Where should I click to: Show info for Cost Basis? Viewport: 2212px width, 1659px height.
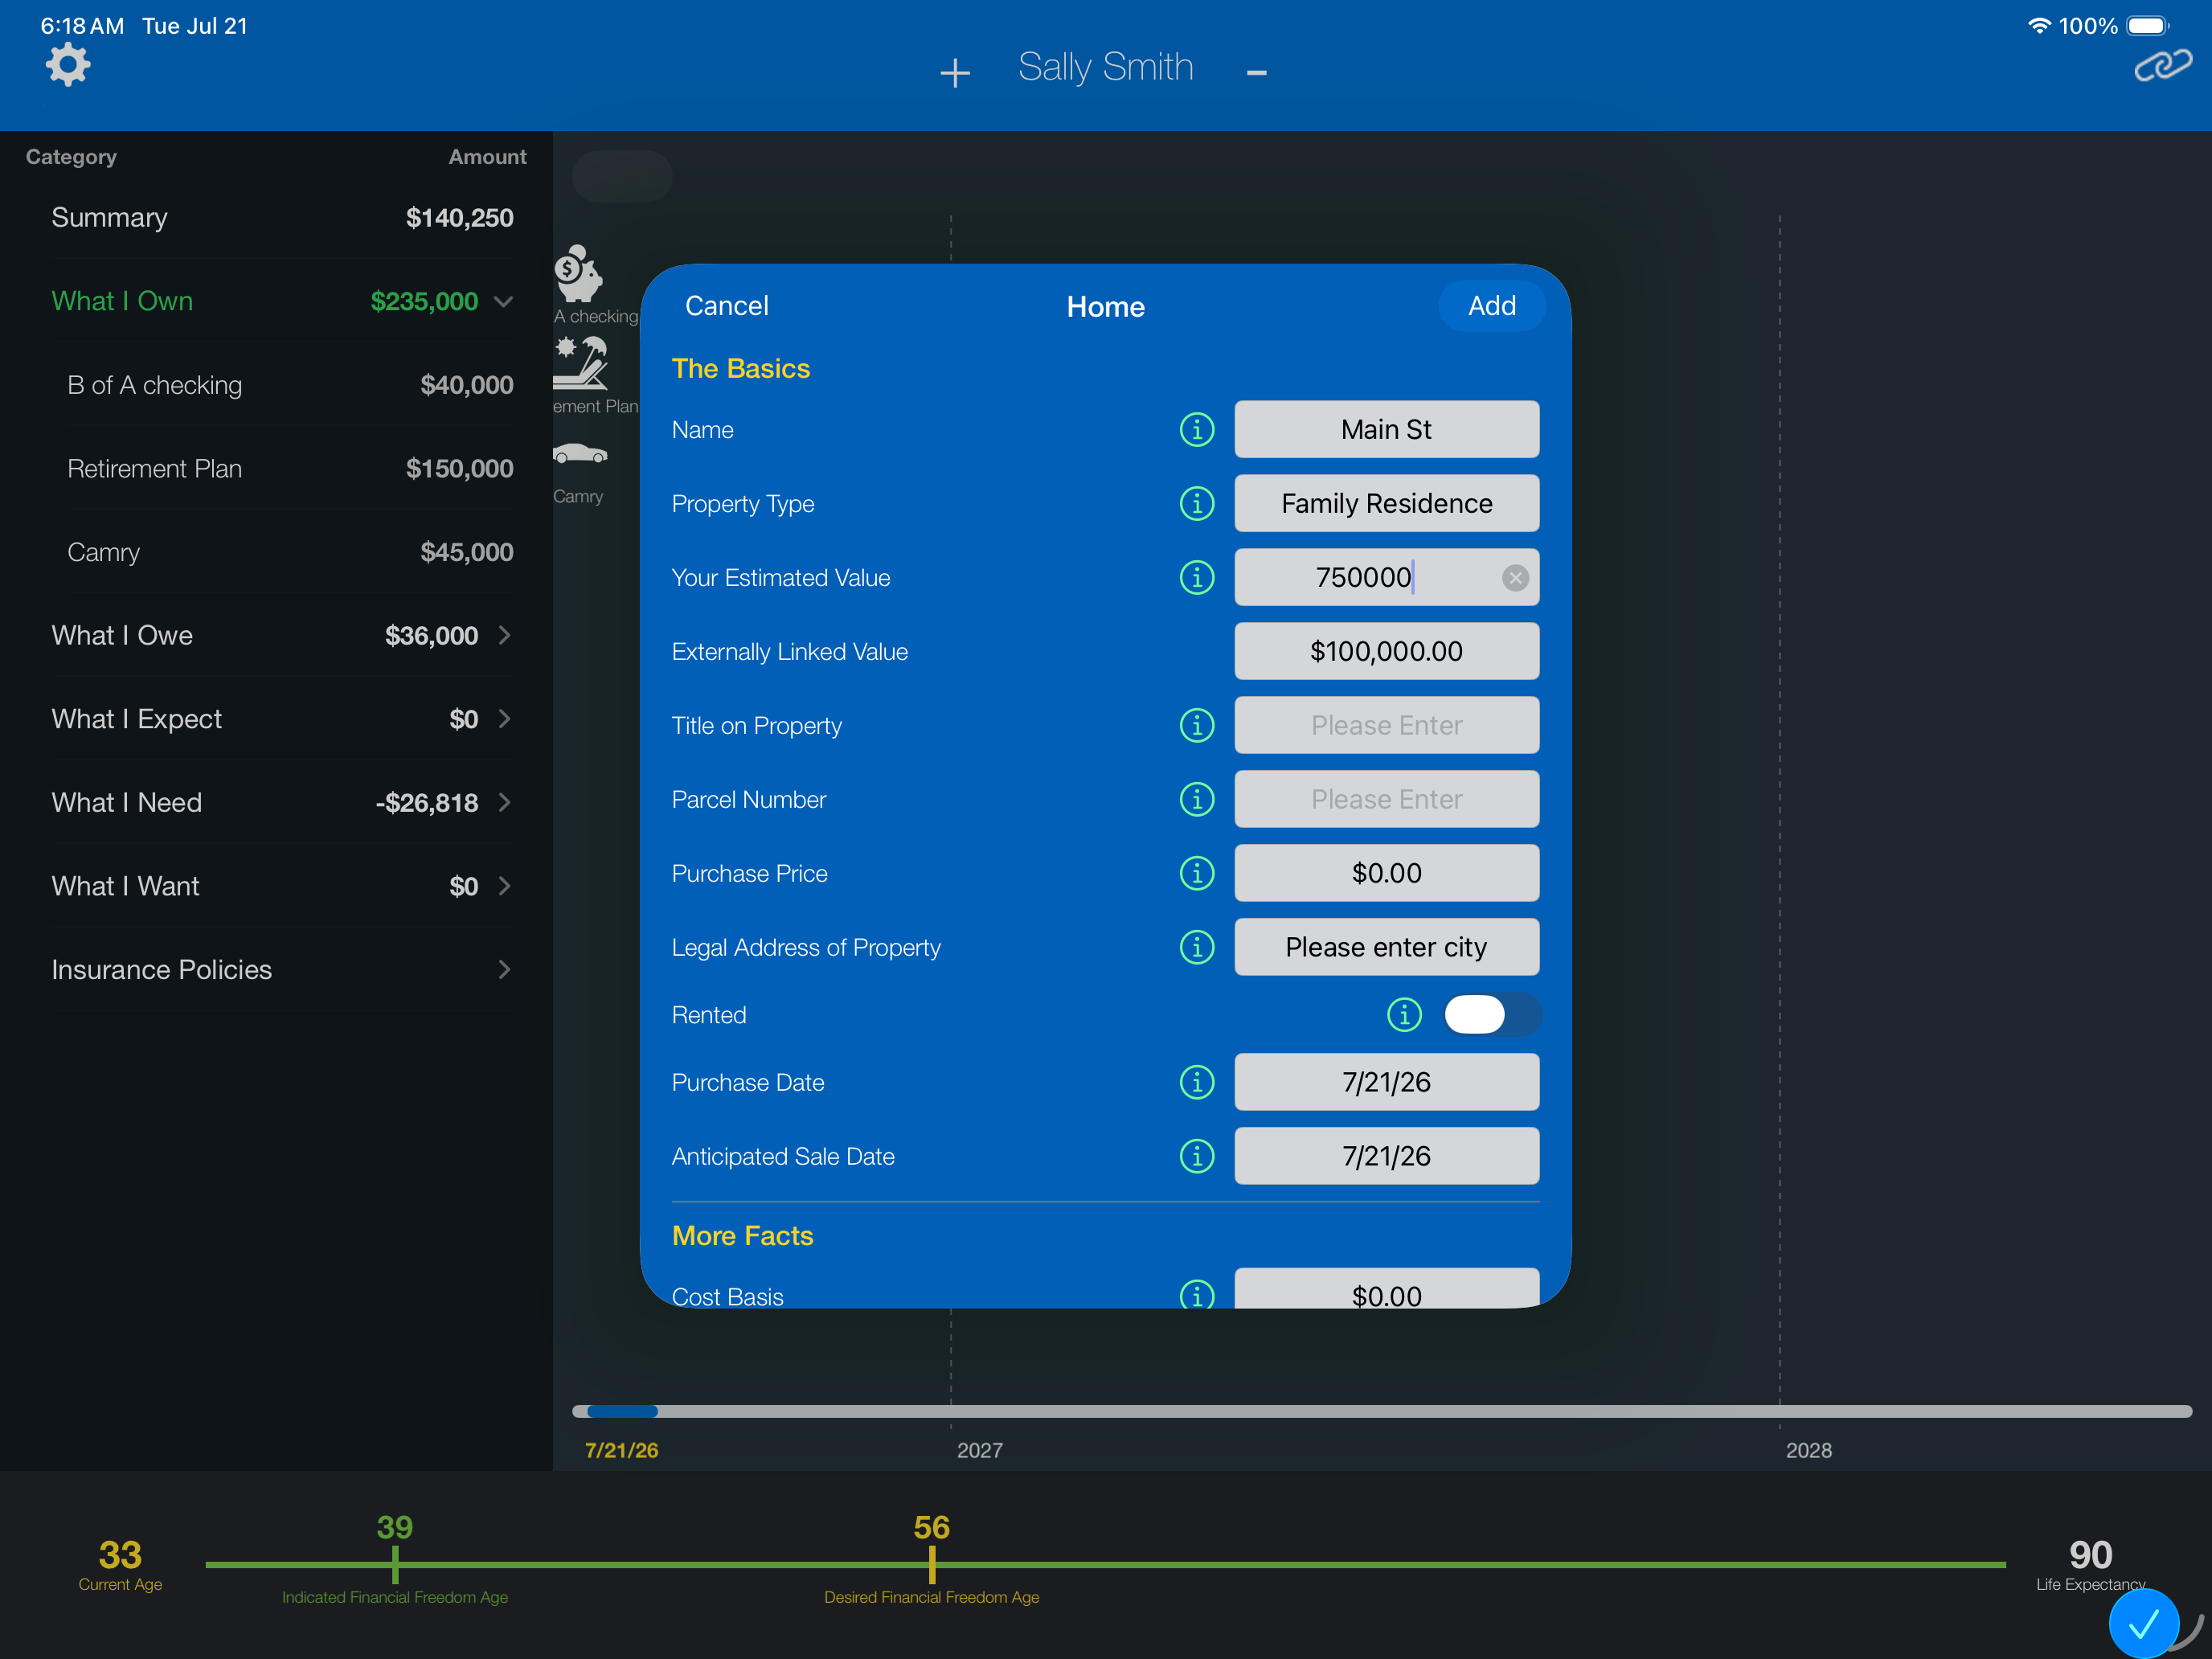click(1196, 1294)
